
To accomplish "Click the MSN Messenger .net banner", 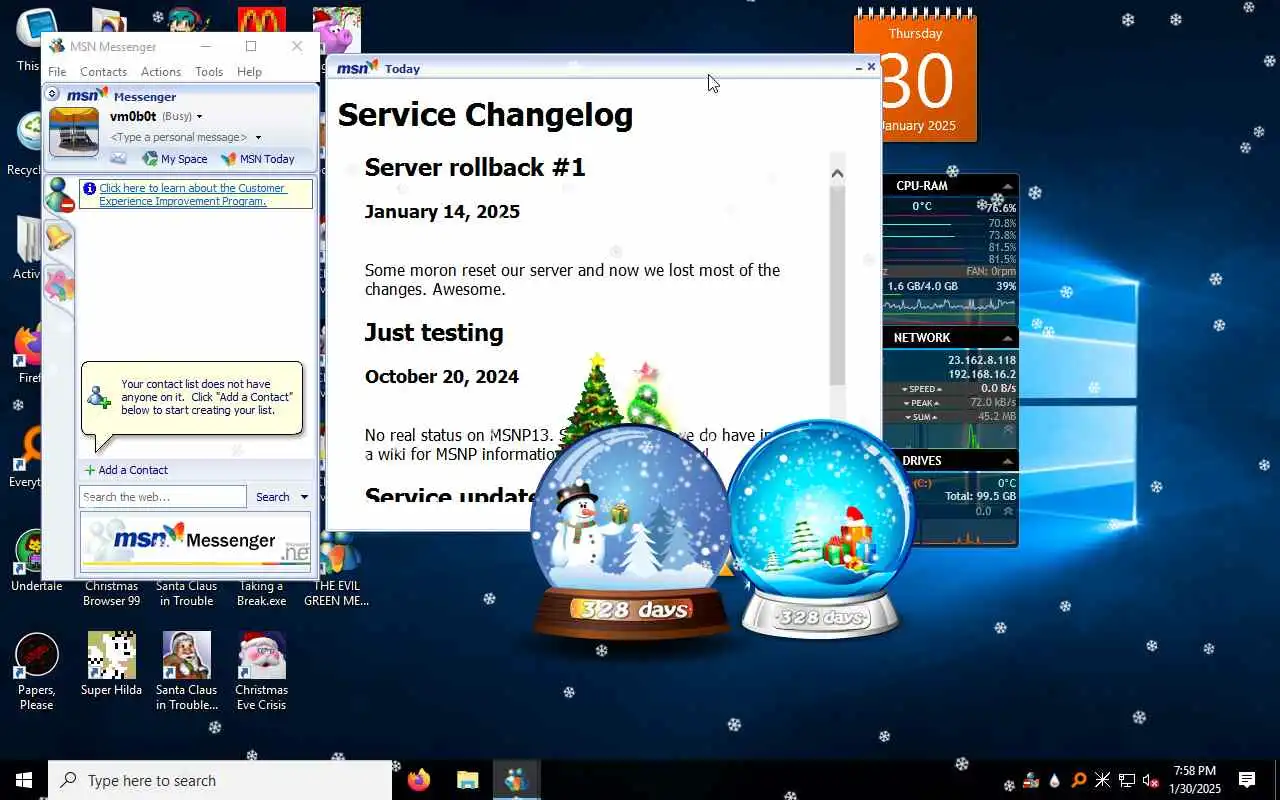I will (195, 541).
